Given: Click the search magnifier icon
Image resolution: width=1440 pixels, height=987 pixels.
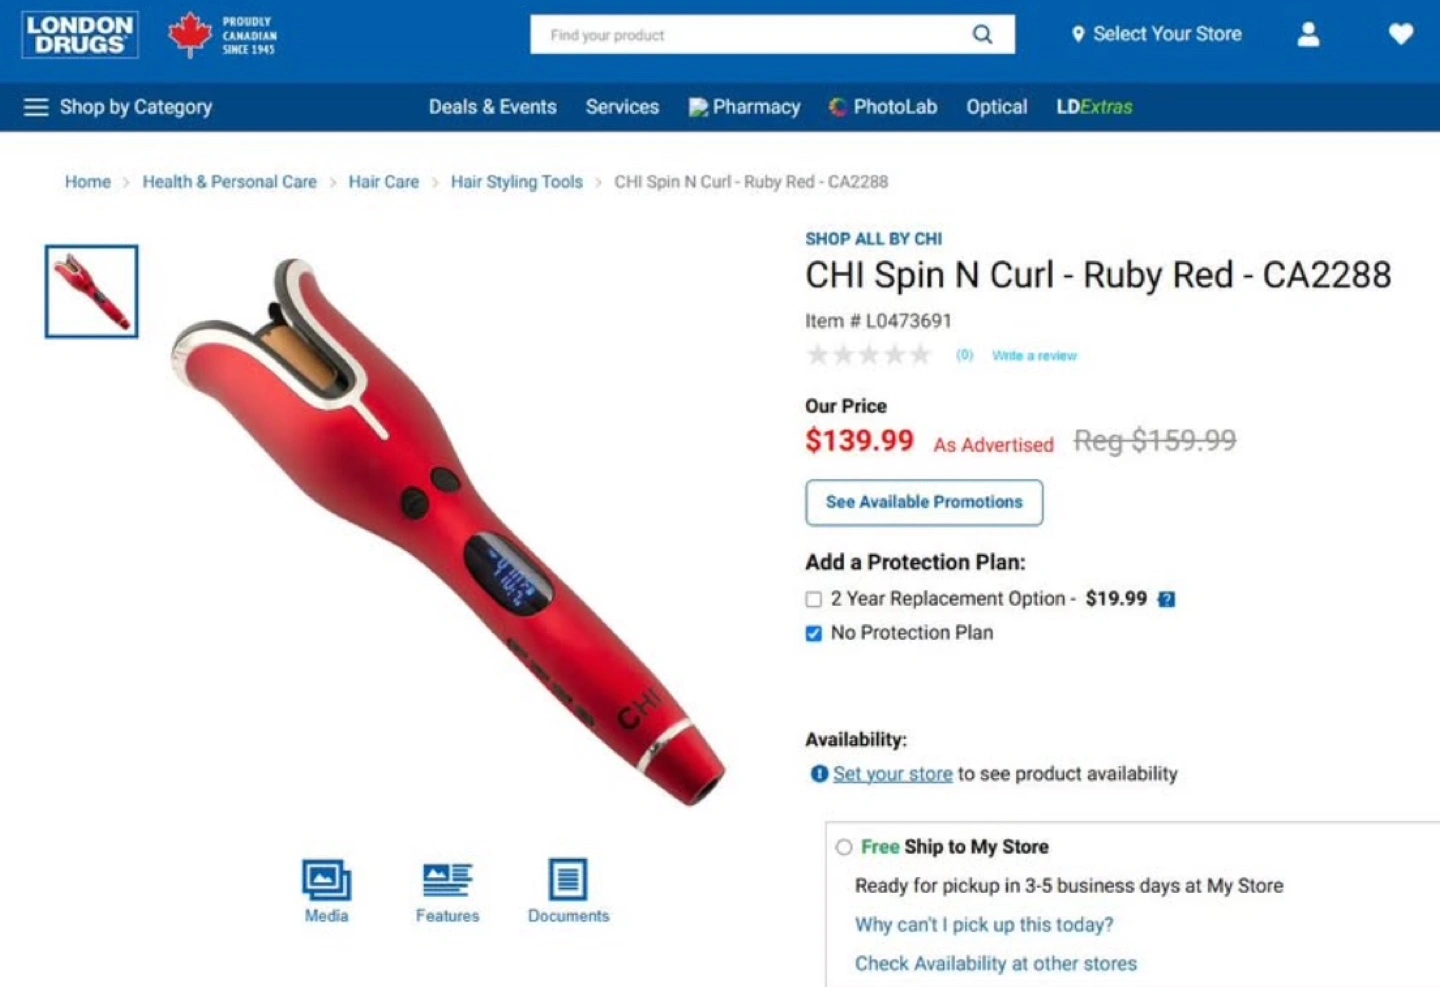Looking at the screenshot, I should click(x=982, y=35).
